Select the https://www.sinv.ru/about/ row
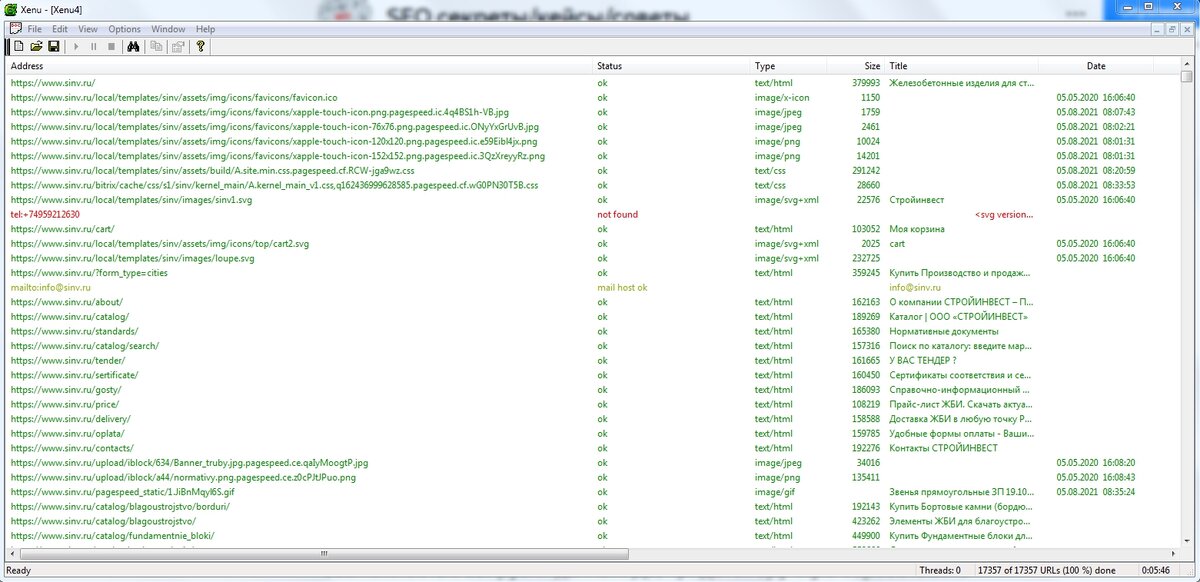Screen dimensions: 1200x582 coord(66,302)
